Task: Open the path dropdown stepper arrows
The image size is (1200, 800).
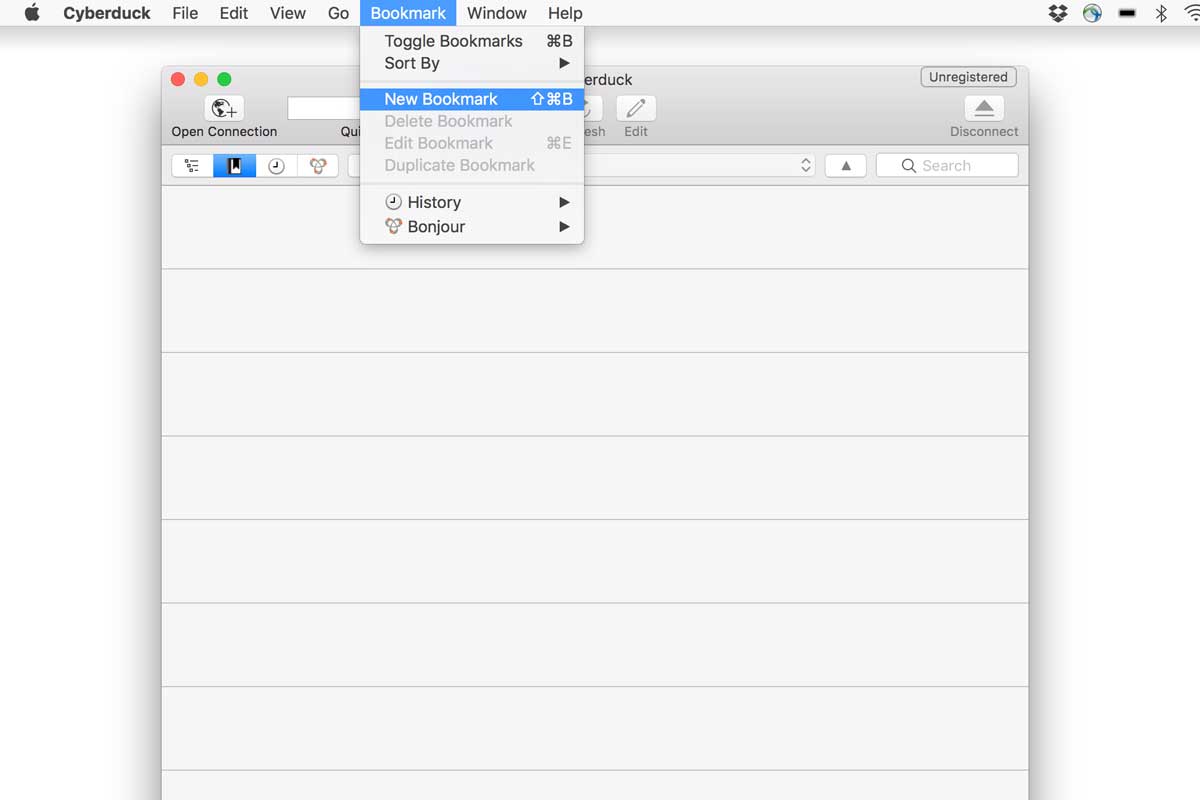Action: click(x=806, y=166)
